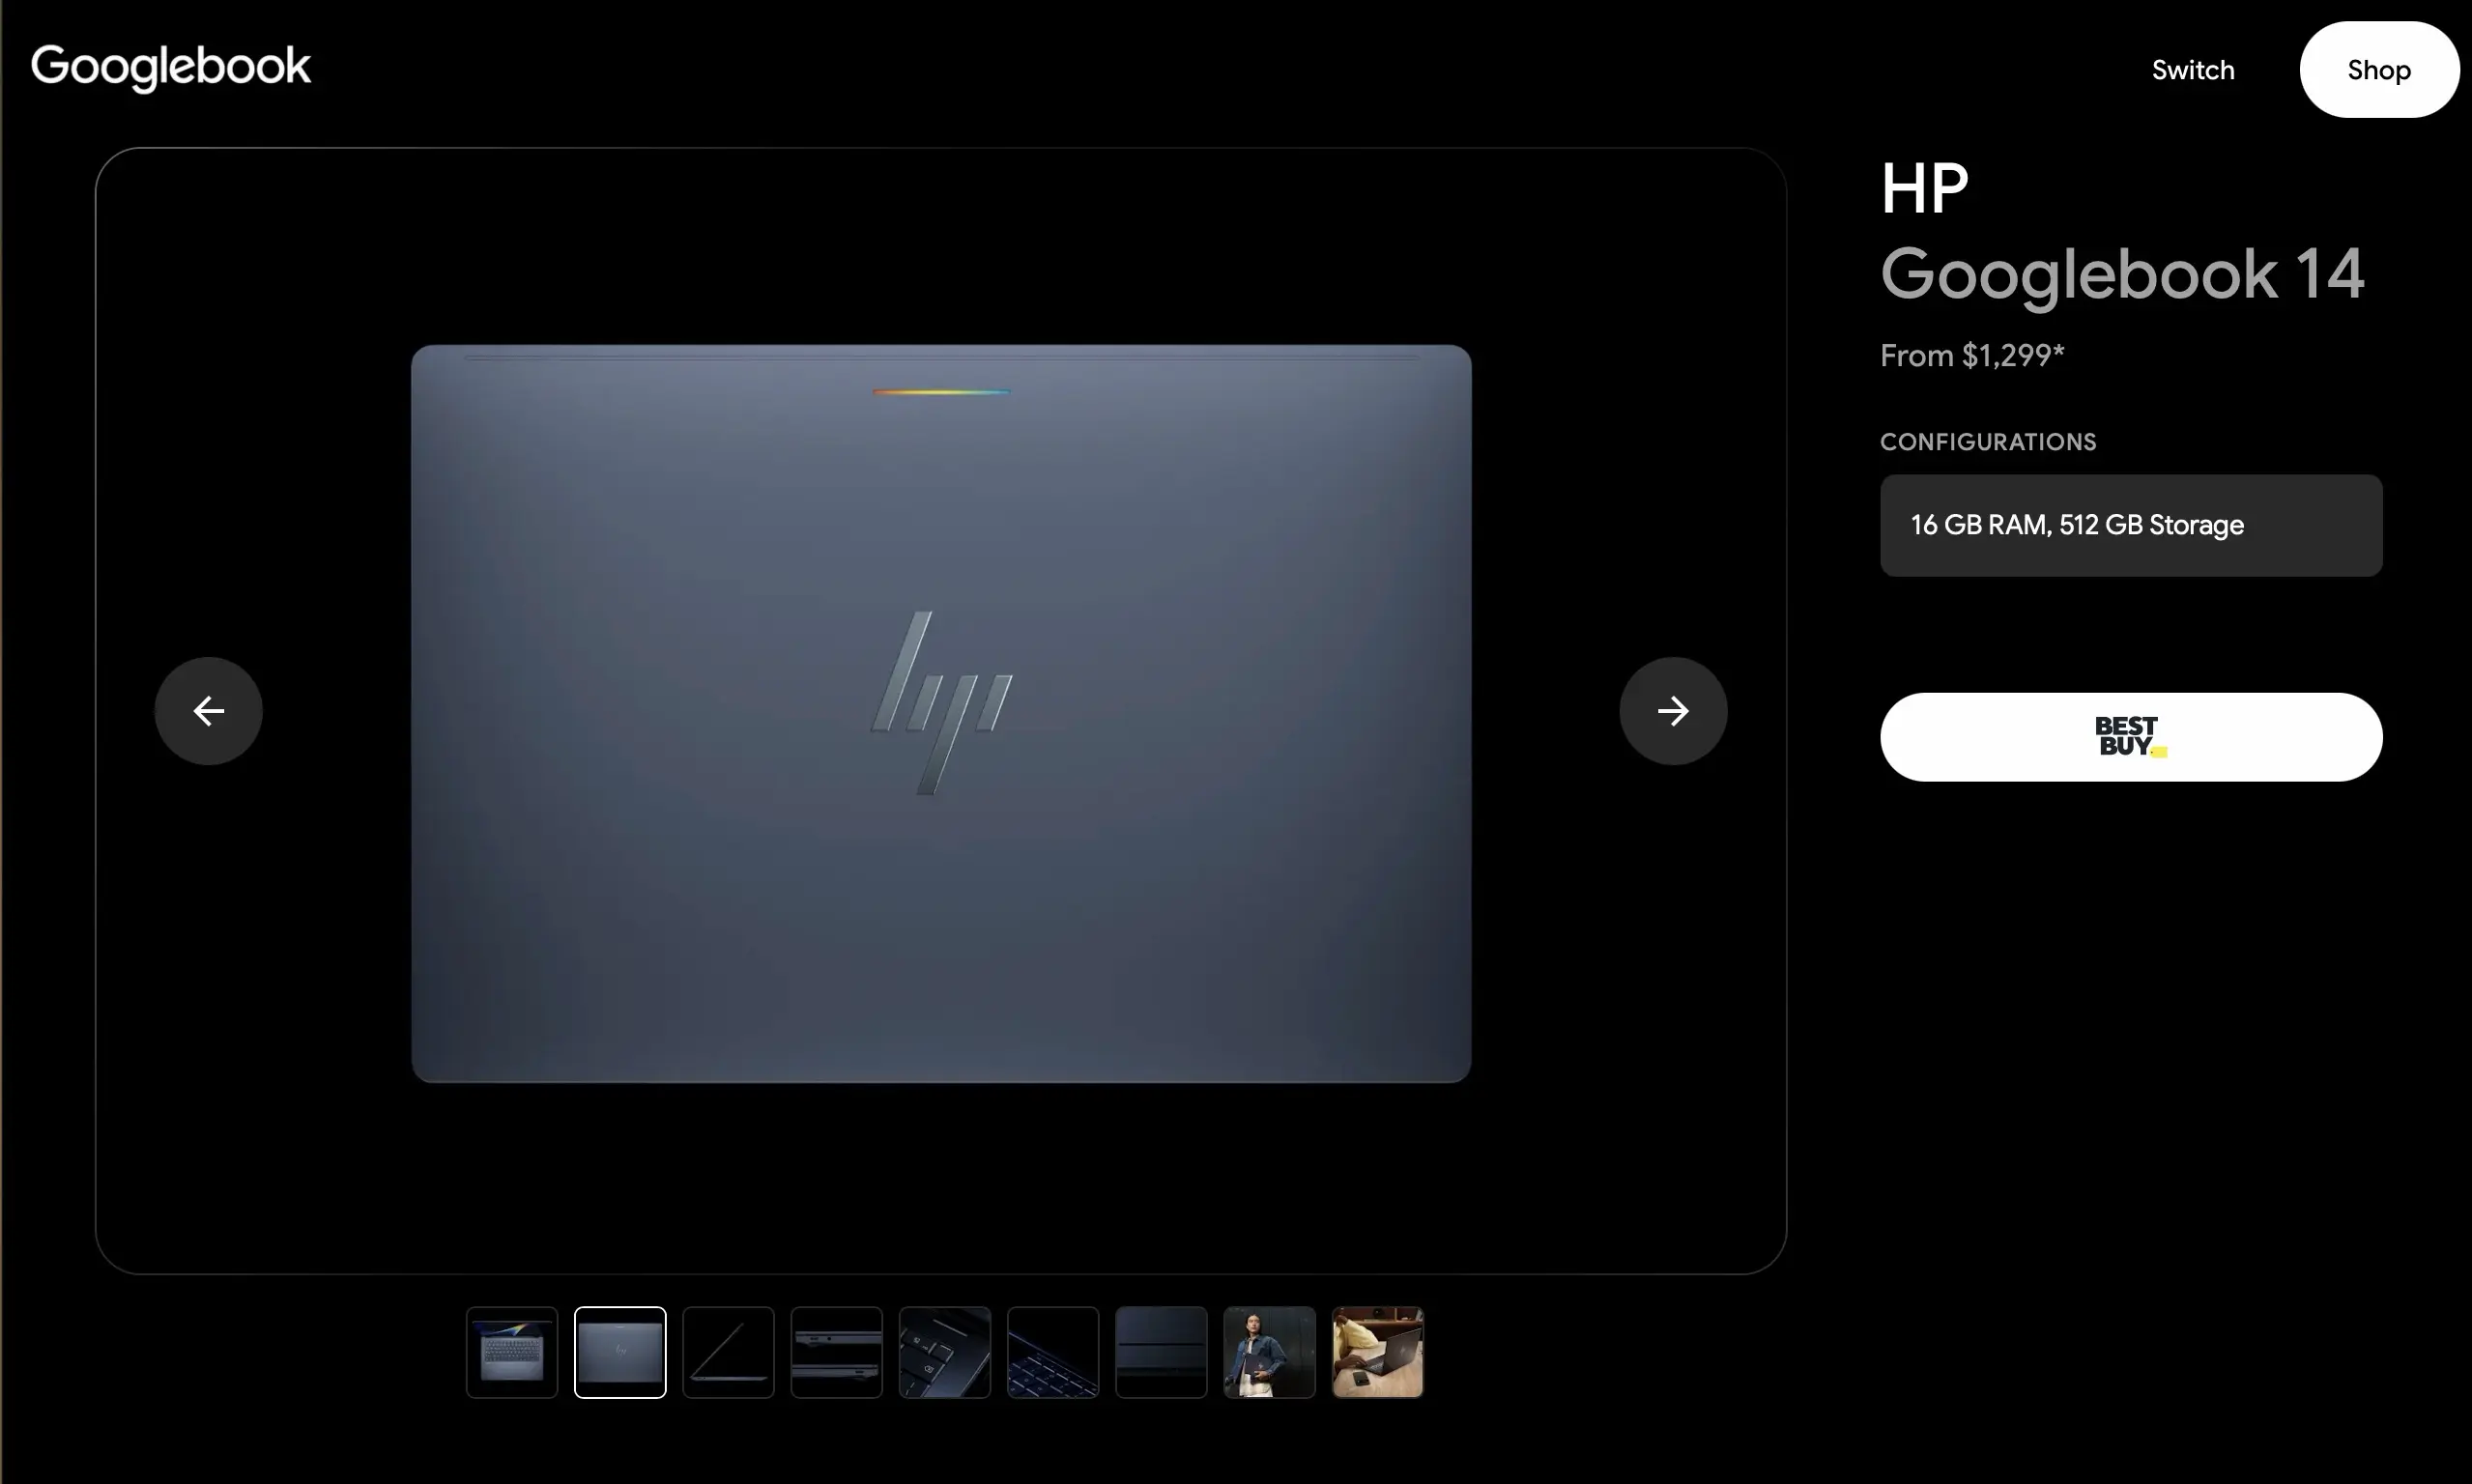The height and width of the screenshot is (1484, 2472).
Task: Click the Best Buy logo button
Action: coord(2131,737)
